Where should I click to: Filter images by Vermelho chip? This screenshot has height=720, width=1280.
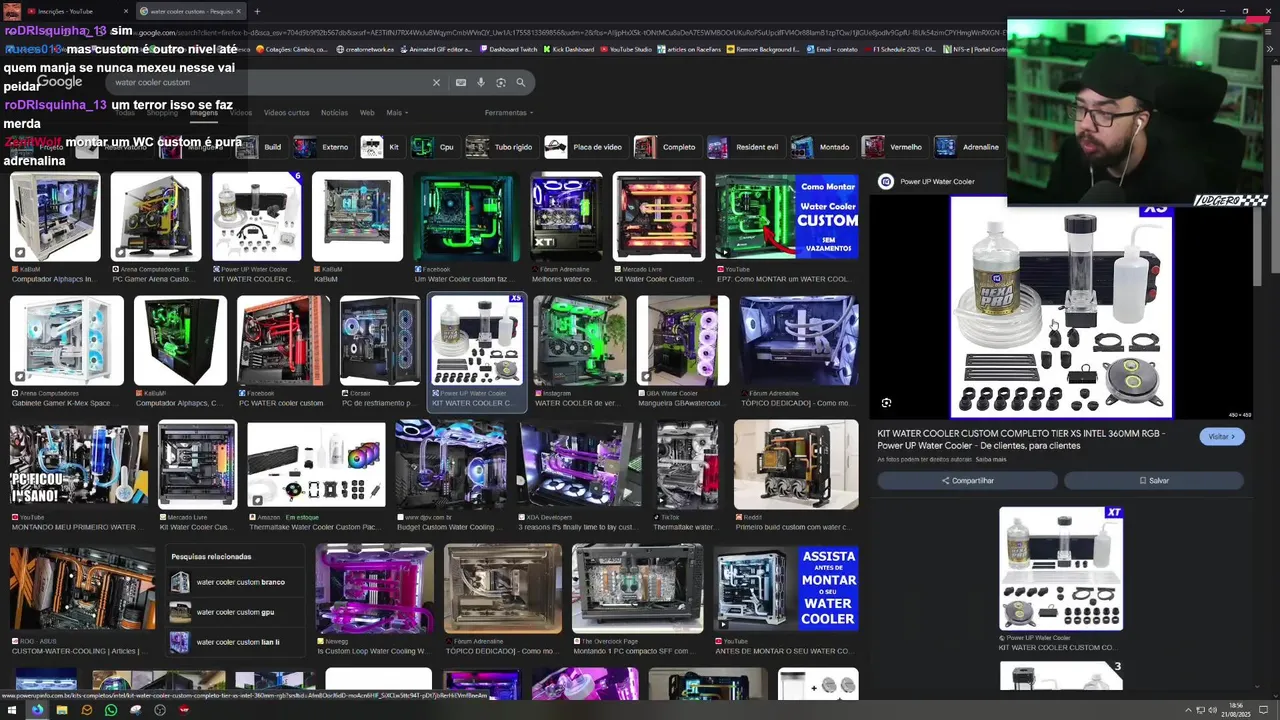click(x=894, y=147)
